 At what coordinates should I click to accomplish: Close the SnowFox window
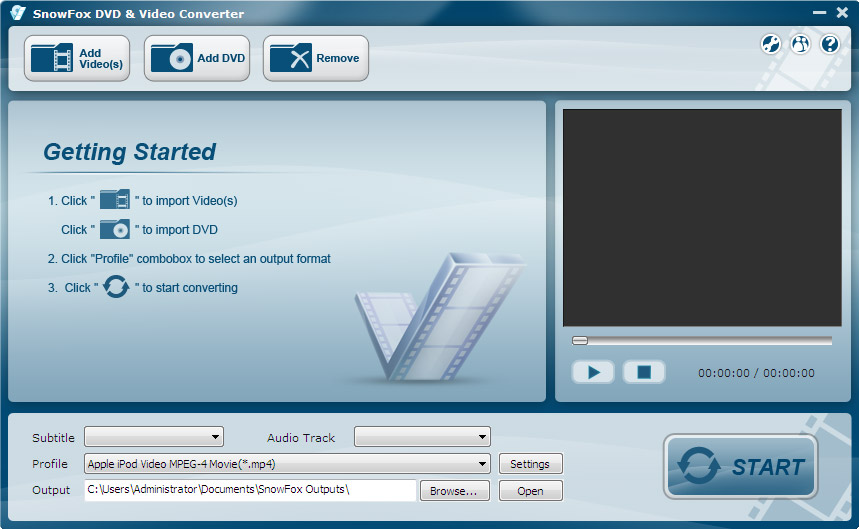(x=842, y=12)
